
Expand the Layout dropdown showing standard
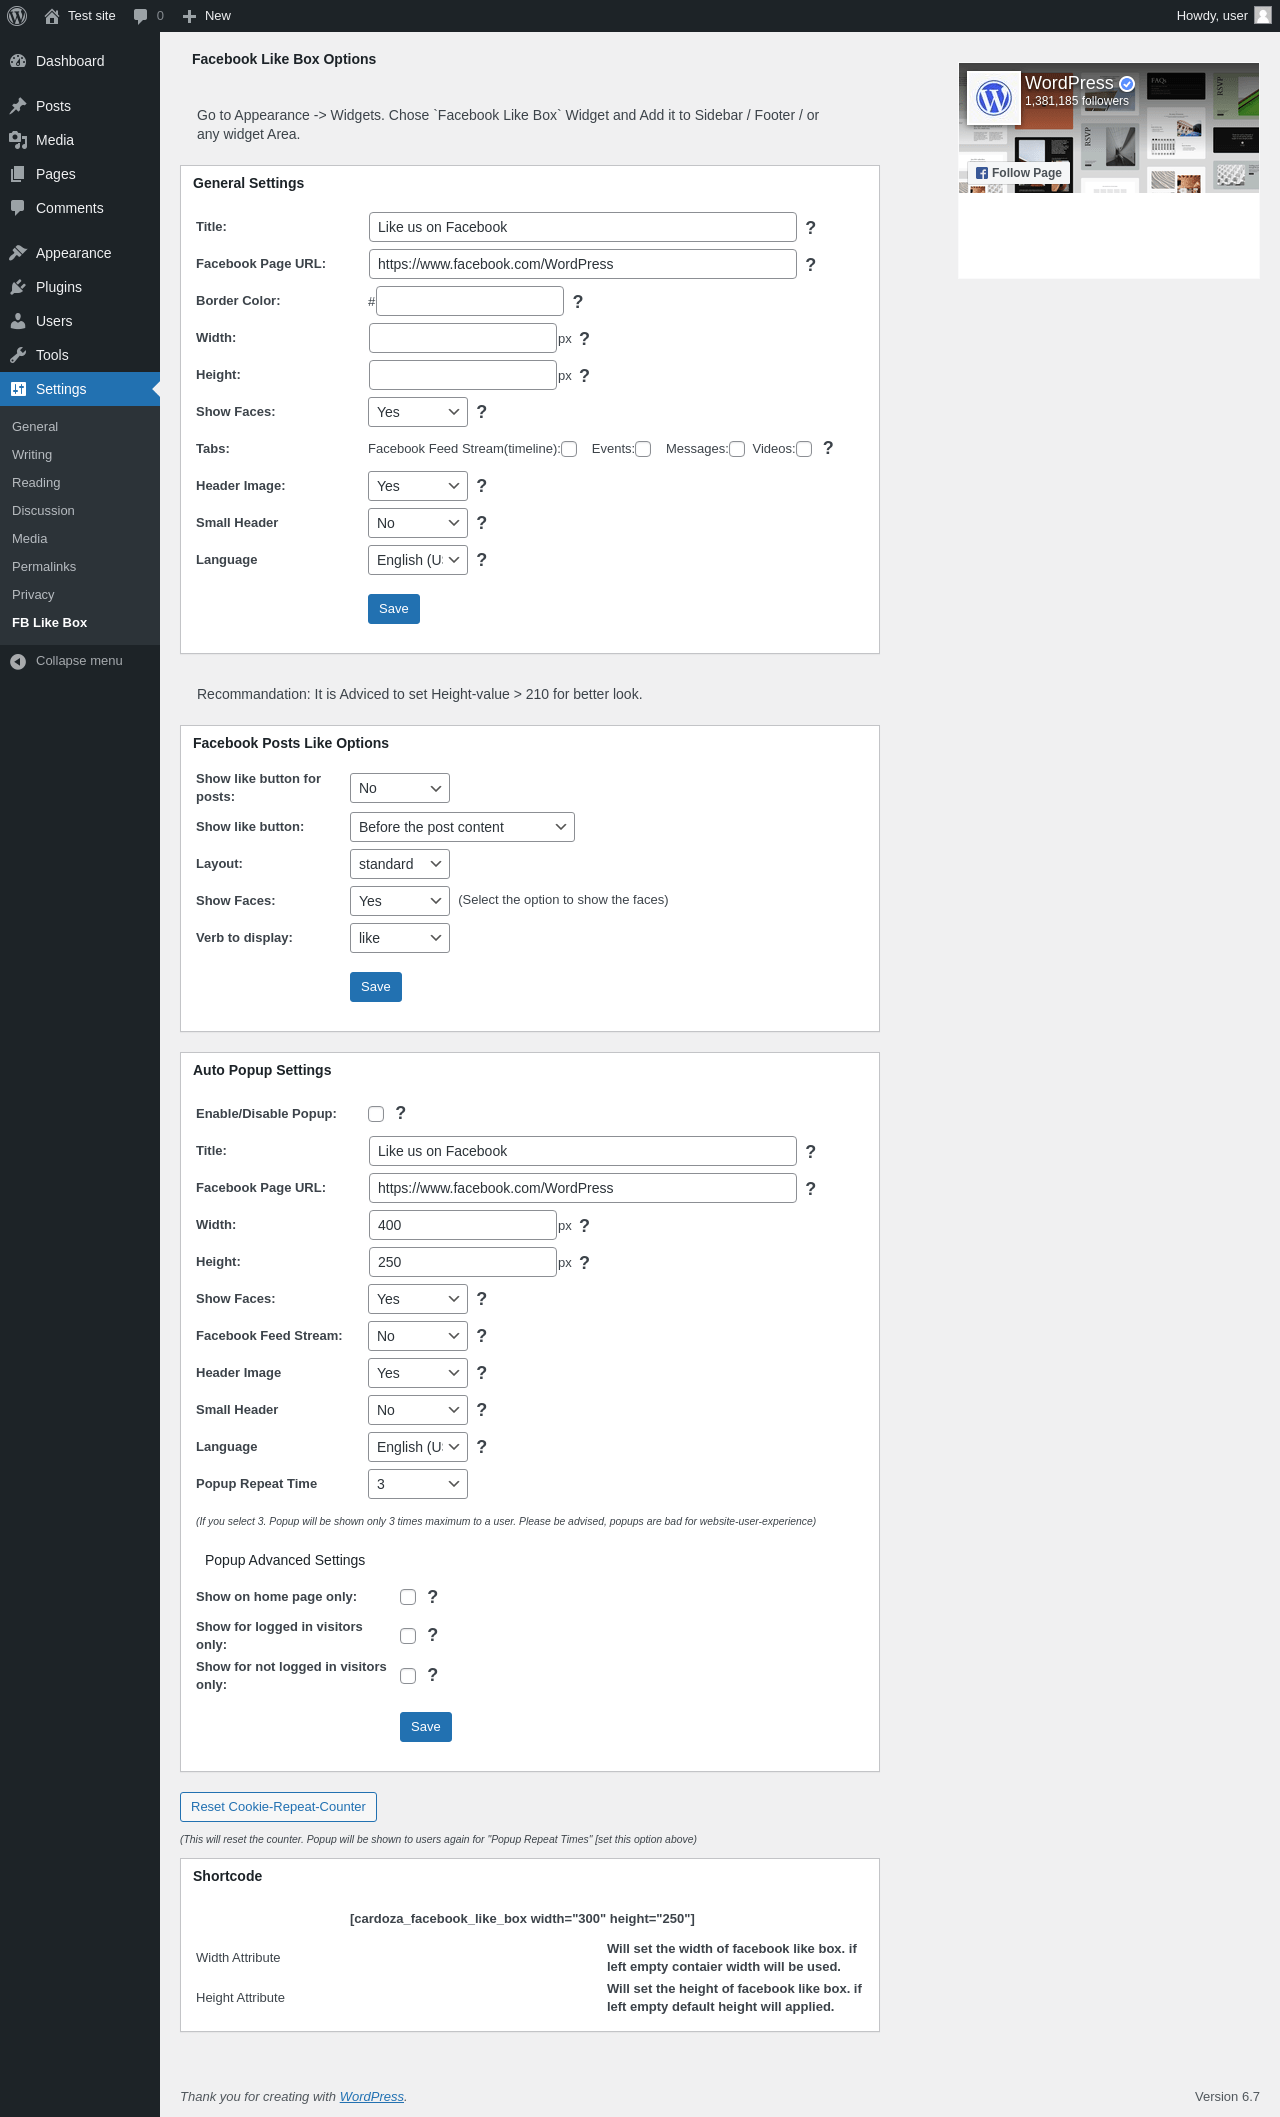click(x=399, y=864)
